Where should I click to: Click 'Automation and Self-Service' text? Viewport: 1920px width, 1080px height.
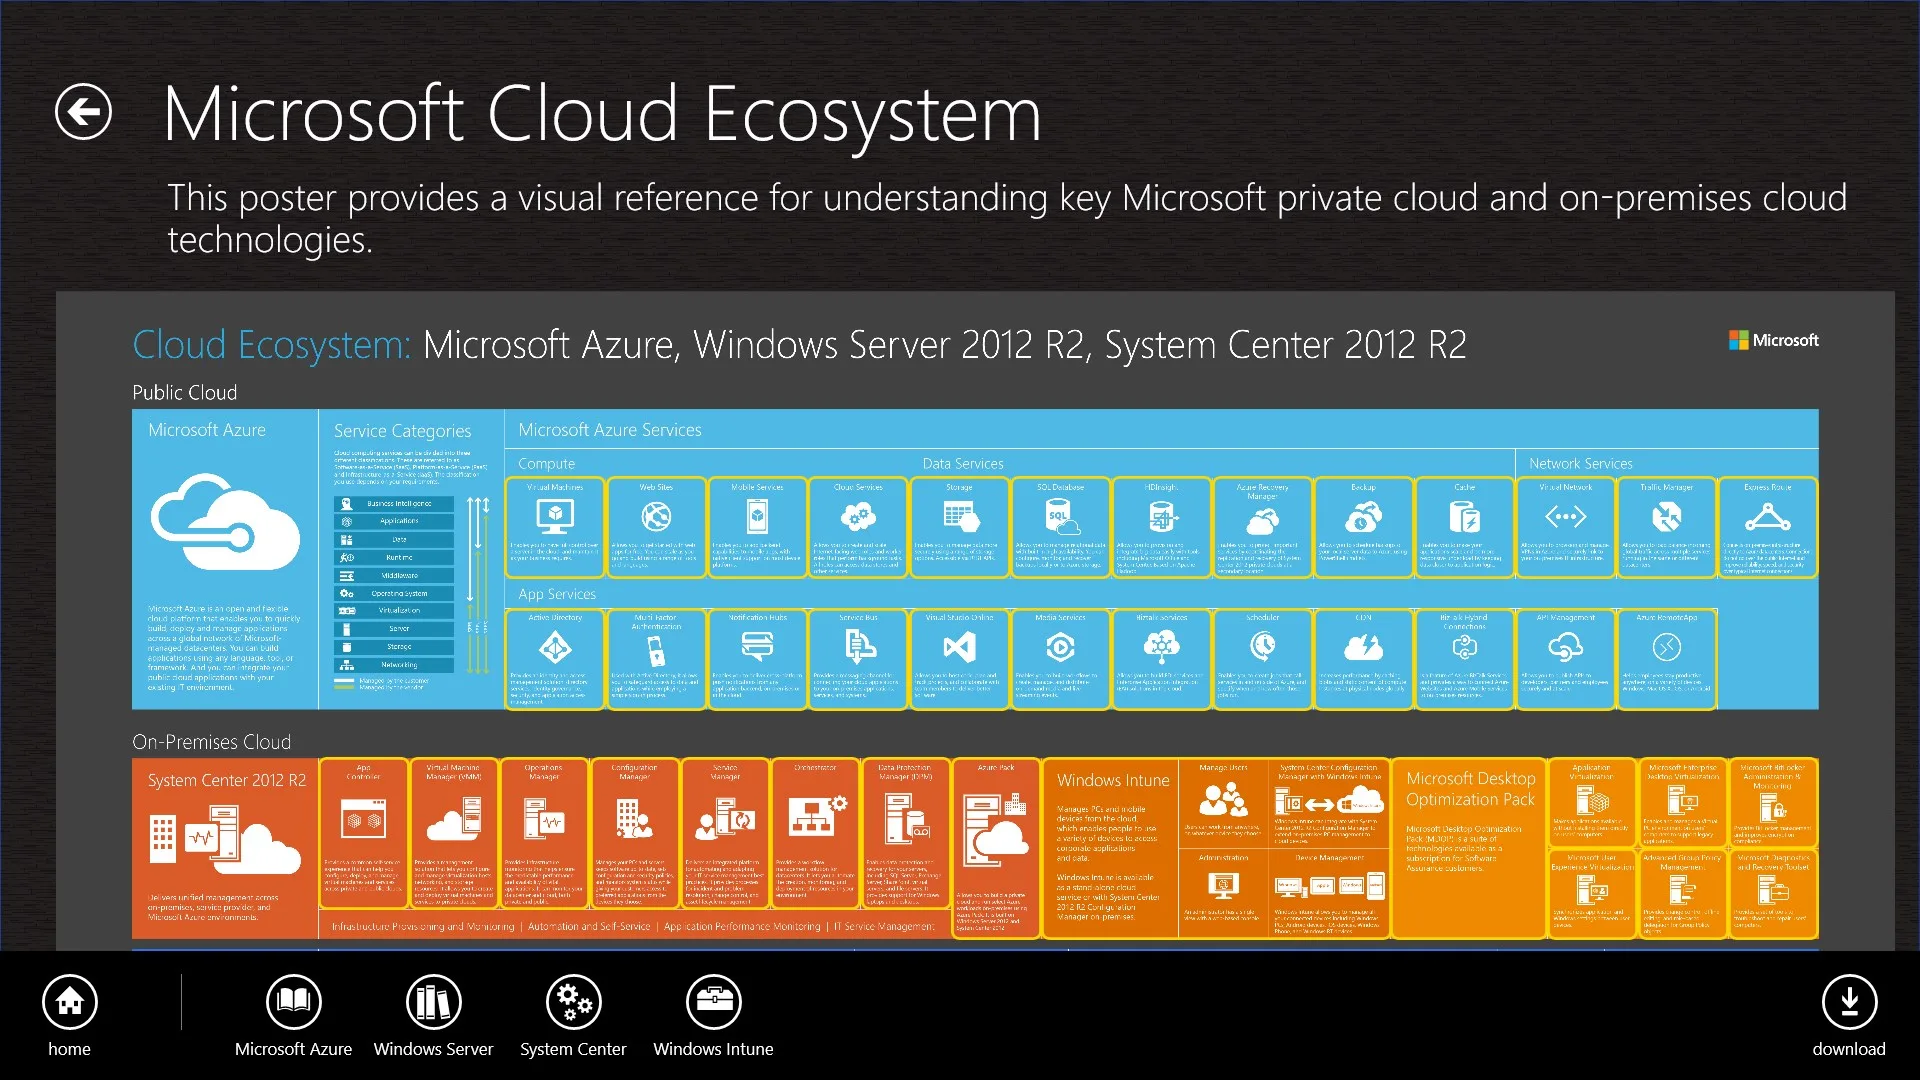coord(589,927)
